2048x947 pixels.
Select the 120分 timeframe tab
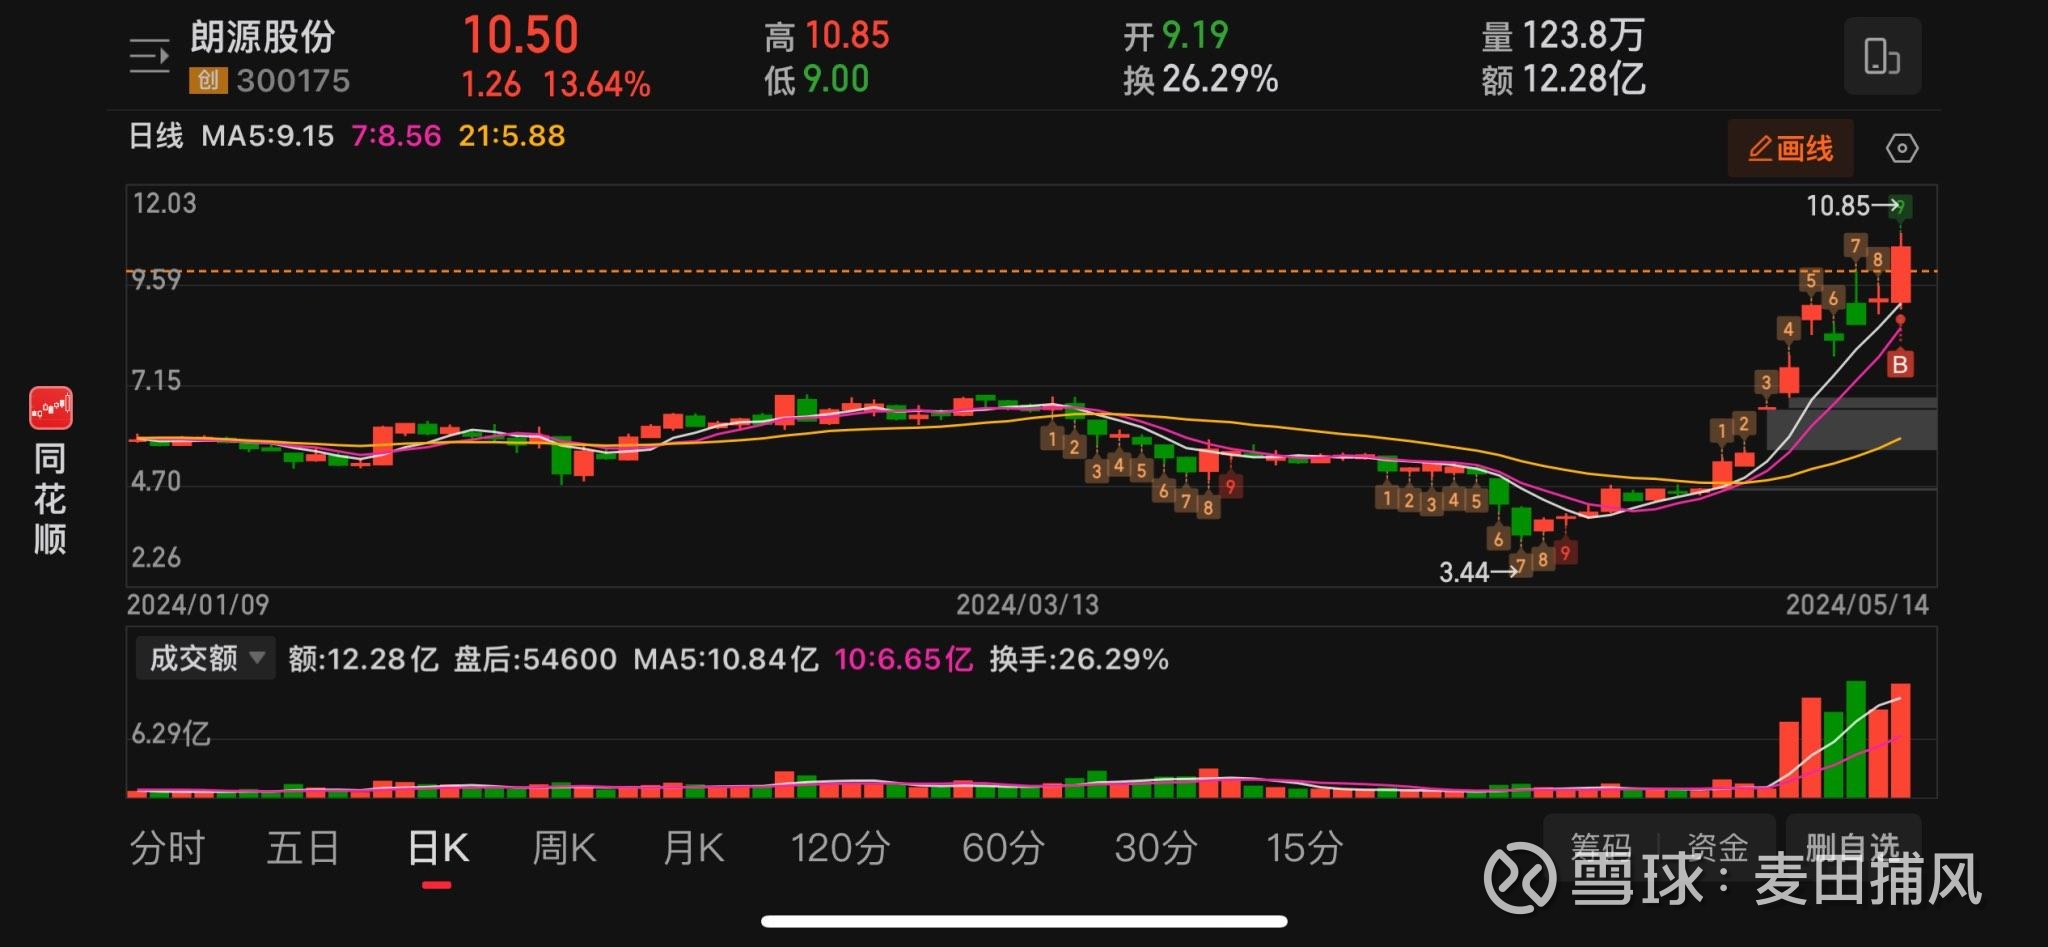(x=840, y=848)
